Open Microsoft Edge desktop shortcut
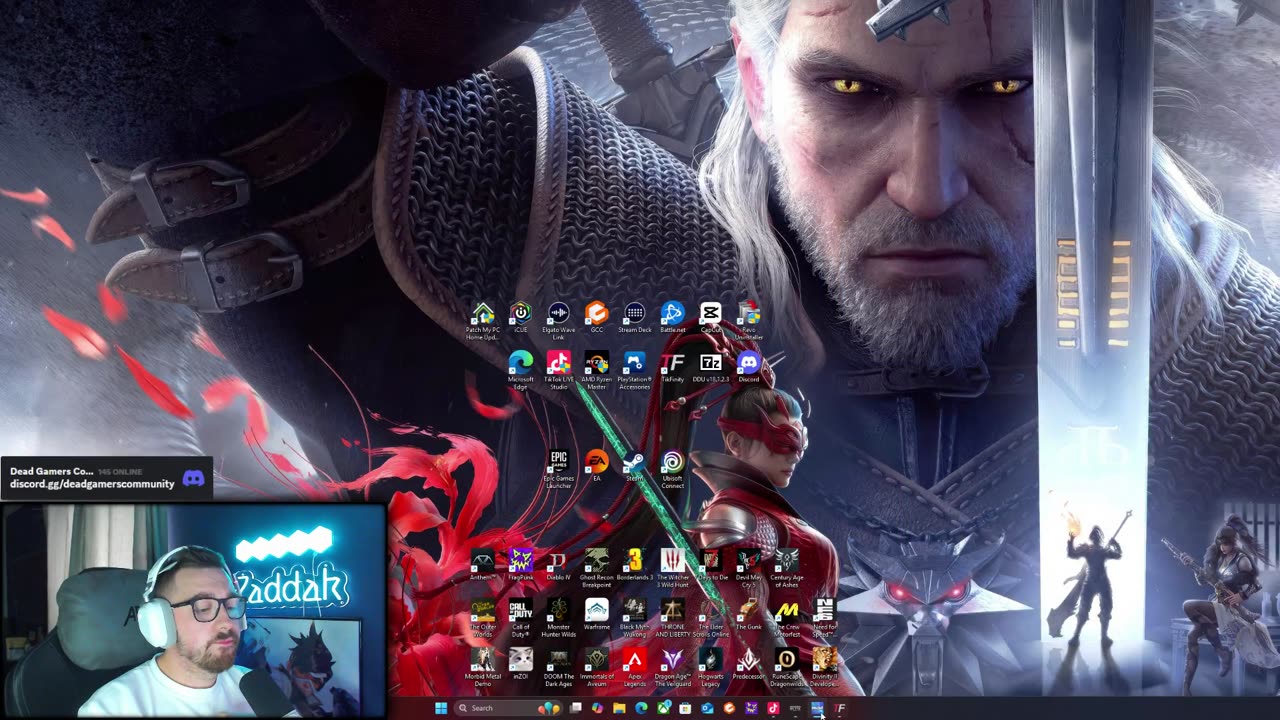1280x720 pixels. click(x=520, y=370)
